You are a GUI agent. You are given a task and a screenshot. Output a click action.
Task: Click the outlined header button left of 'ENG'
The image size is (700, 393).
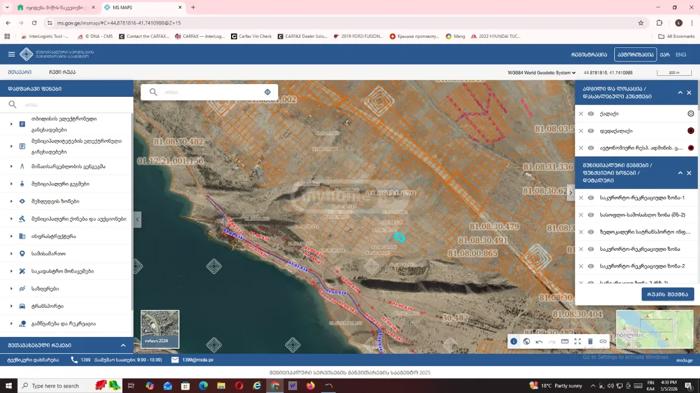coord(635,54)
